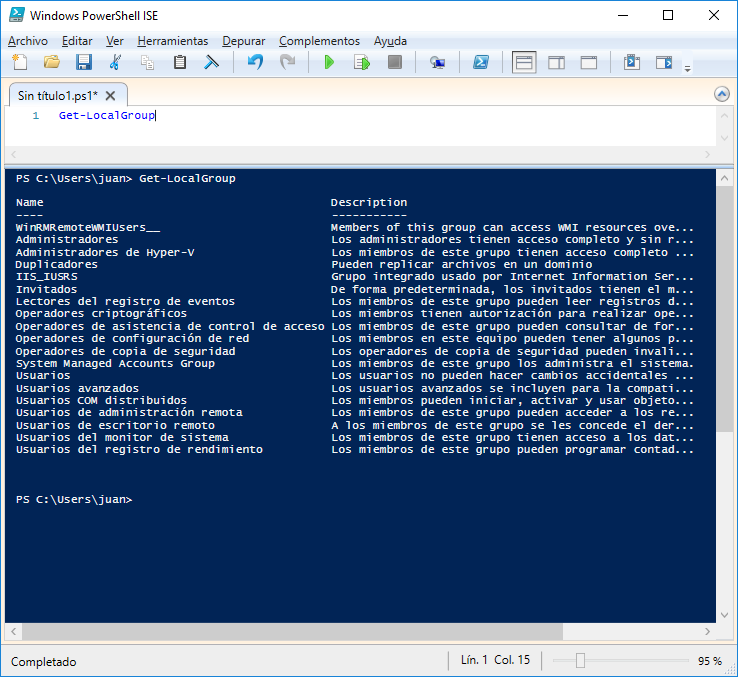Image resolution: width=738 pixels, height=677 pixels.
Task: Close the Sin título1.ps1 tab
Action: (111, 95)
